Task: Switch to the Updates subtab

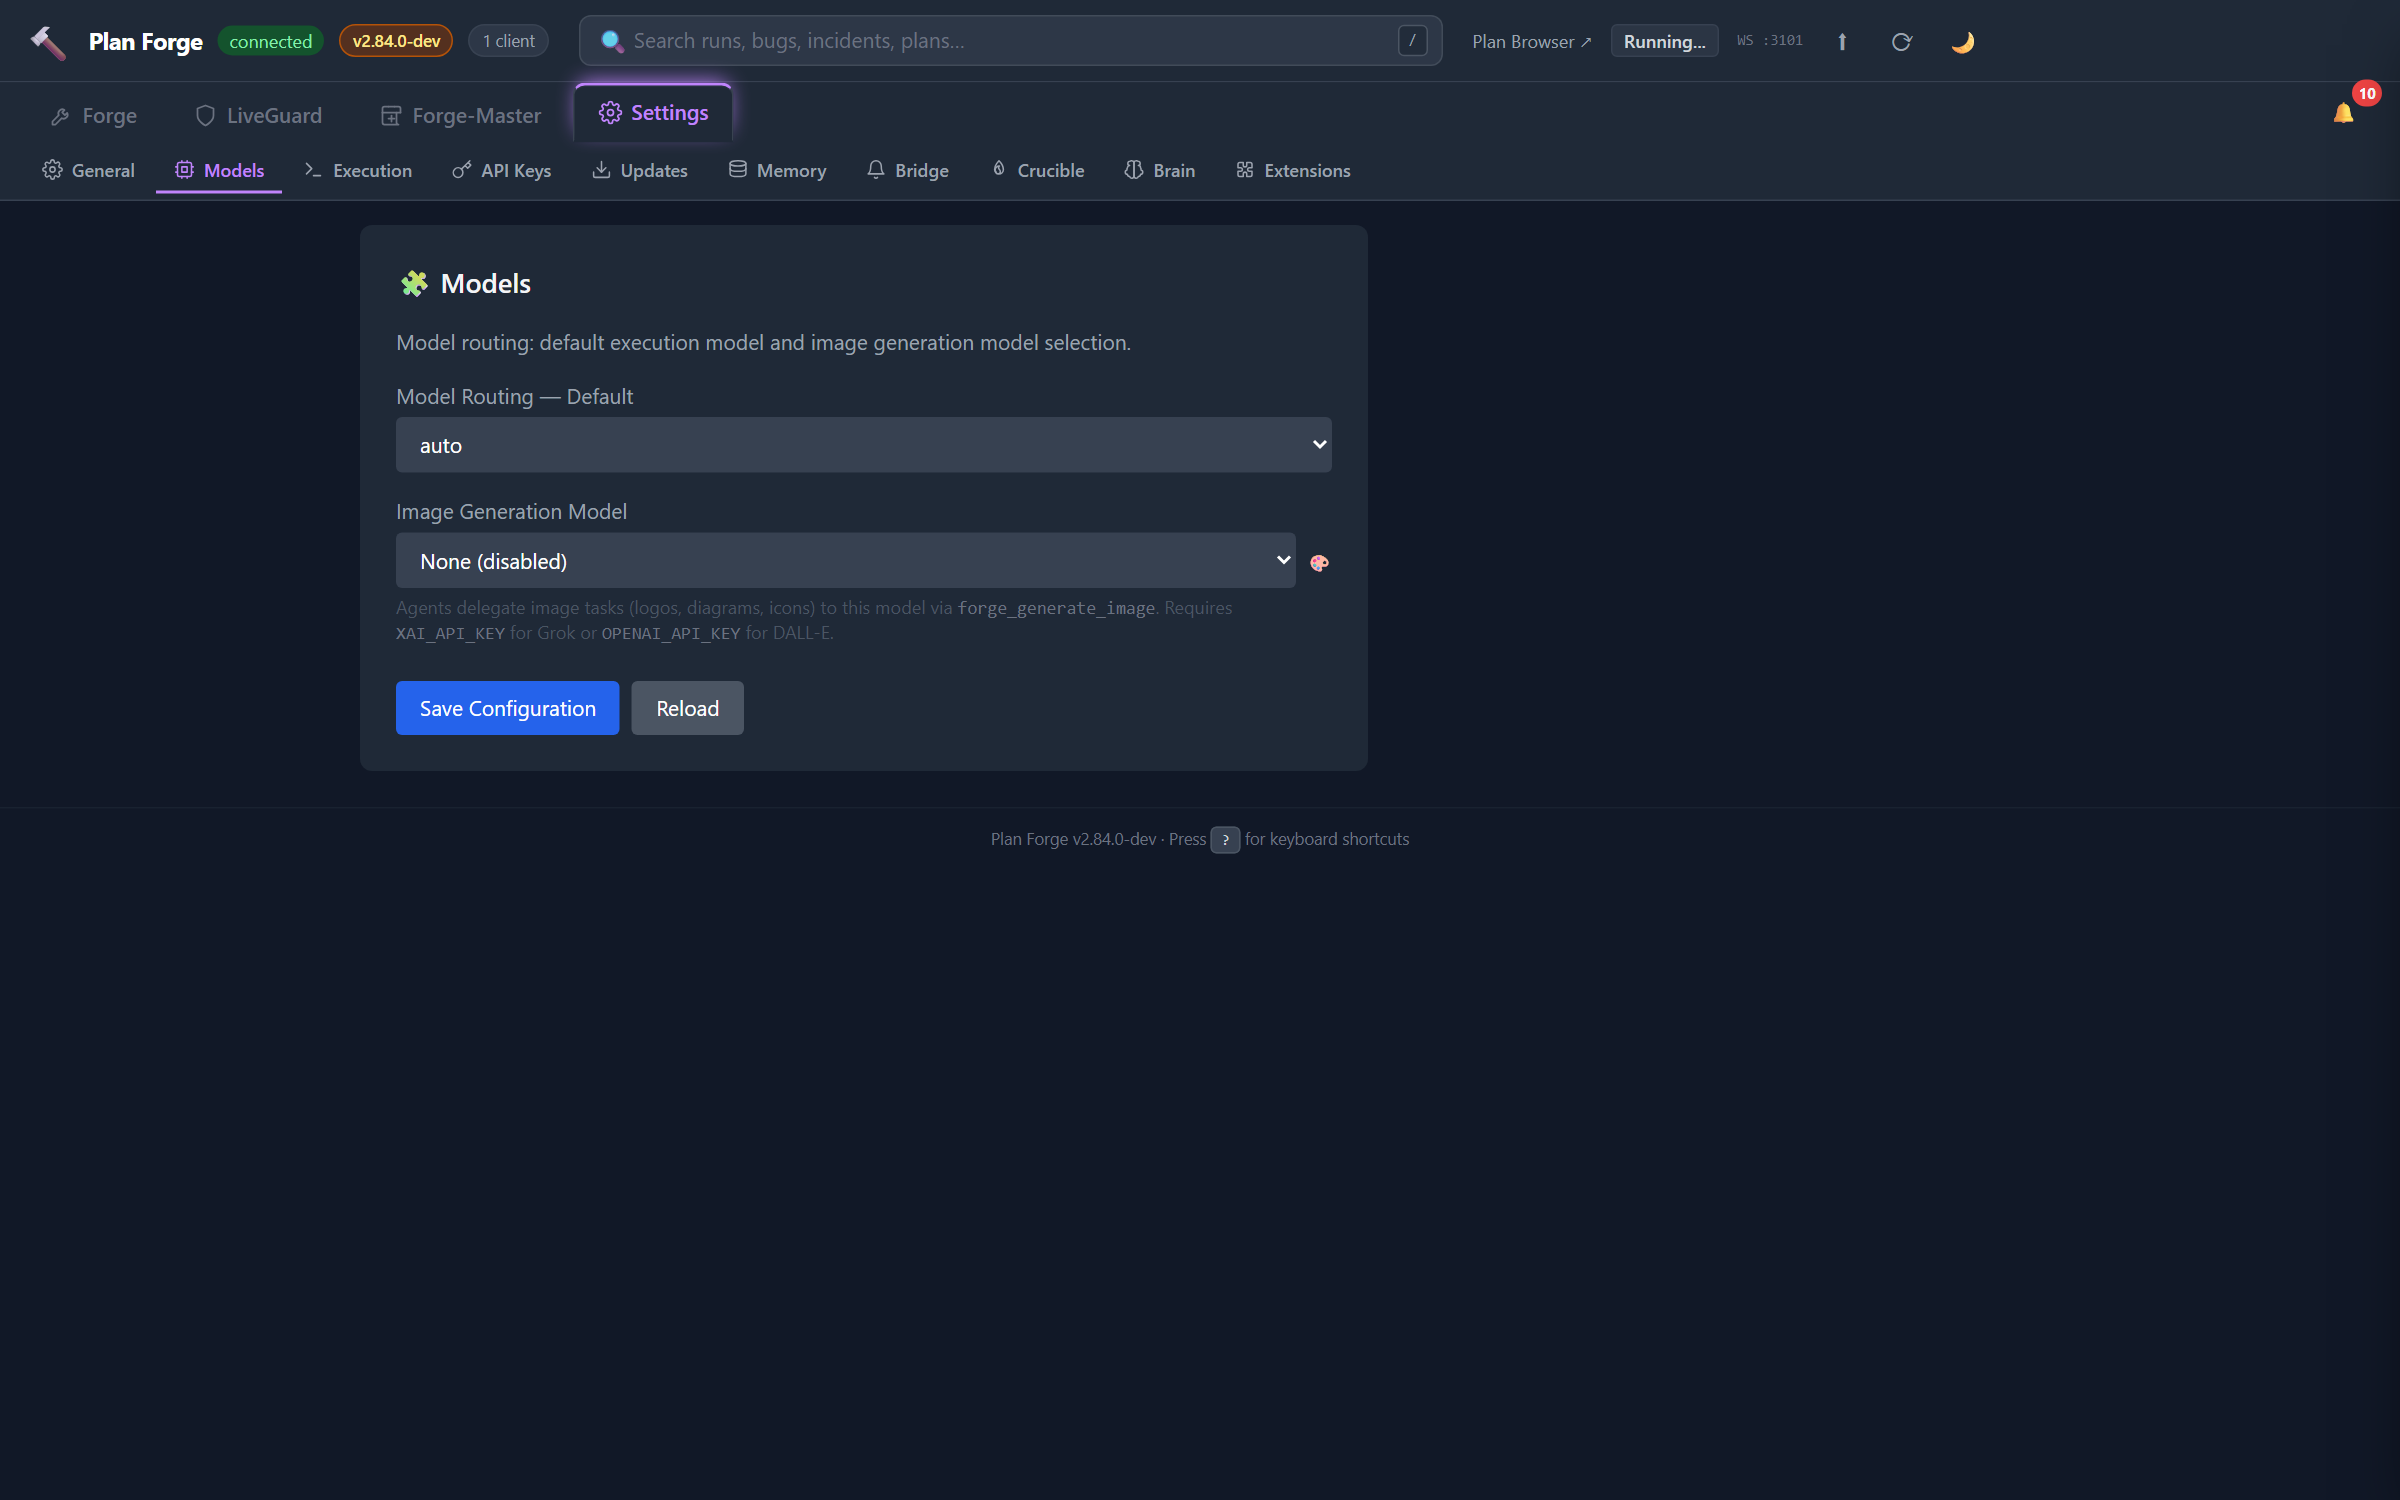Action: pos(640,171)
